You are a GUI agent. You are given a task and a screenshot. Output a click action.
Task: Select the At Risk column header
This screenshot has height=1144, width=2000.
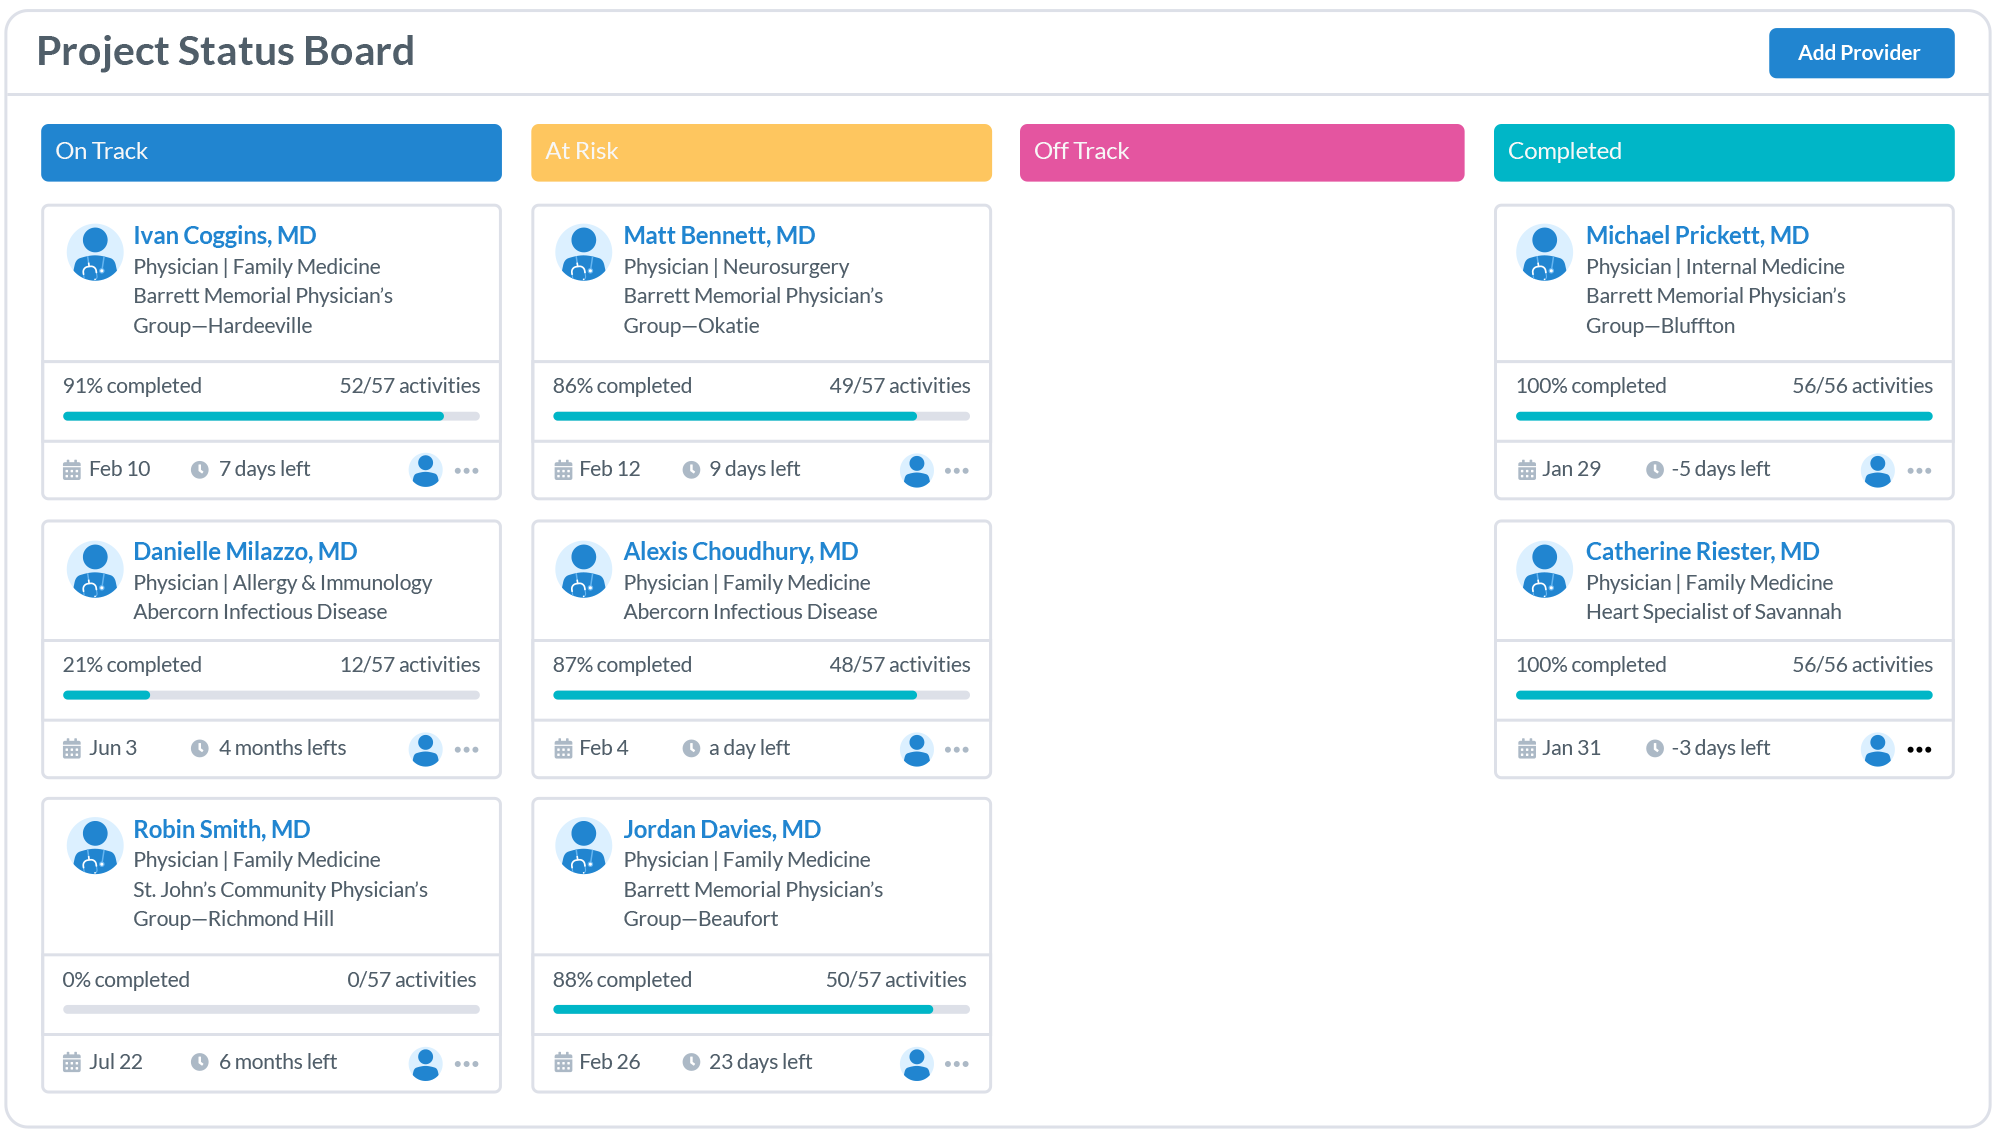click(x=760, y=152)
